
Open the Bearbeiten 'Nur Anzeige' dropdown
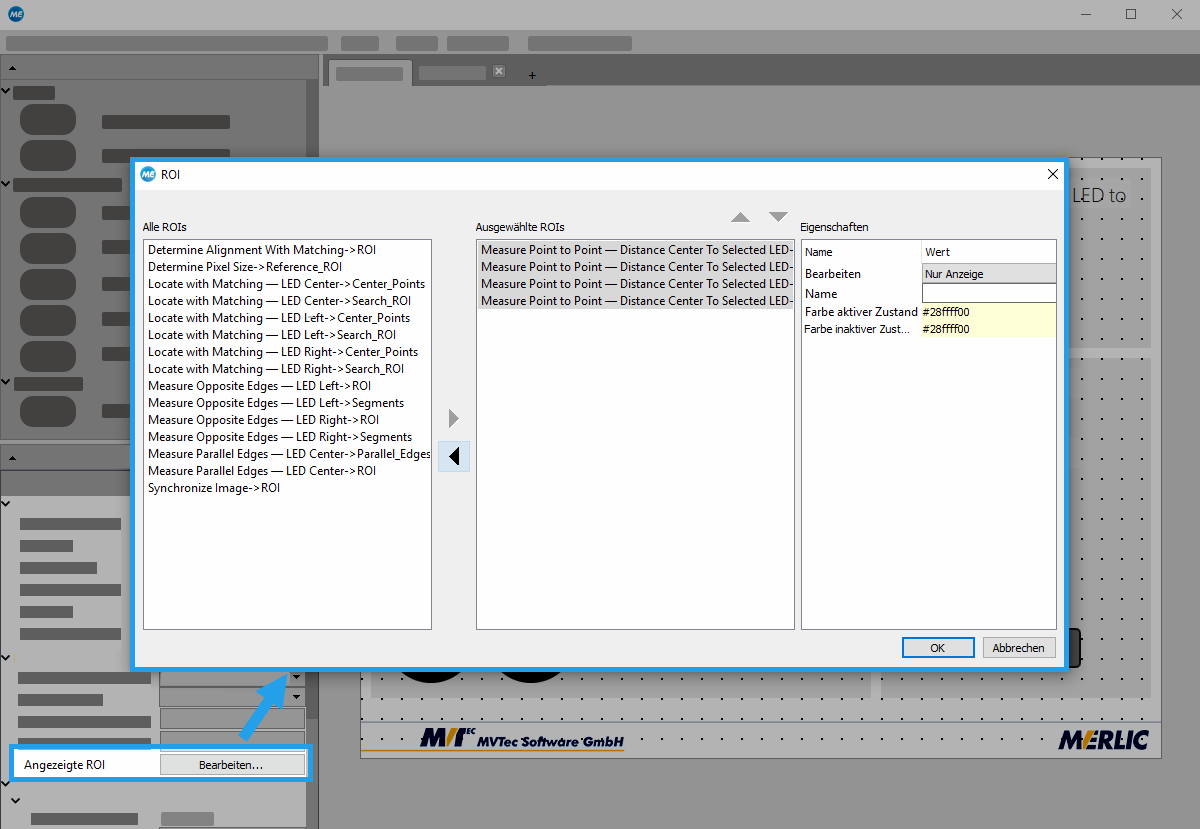click(988, 273)
